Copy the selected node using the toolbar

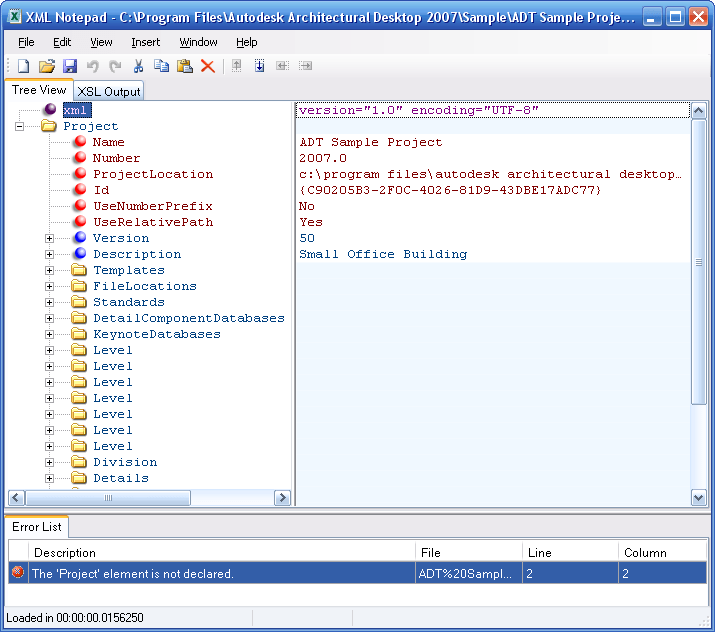(x=161, y=66)
